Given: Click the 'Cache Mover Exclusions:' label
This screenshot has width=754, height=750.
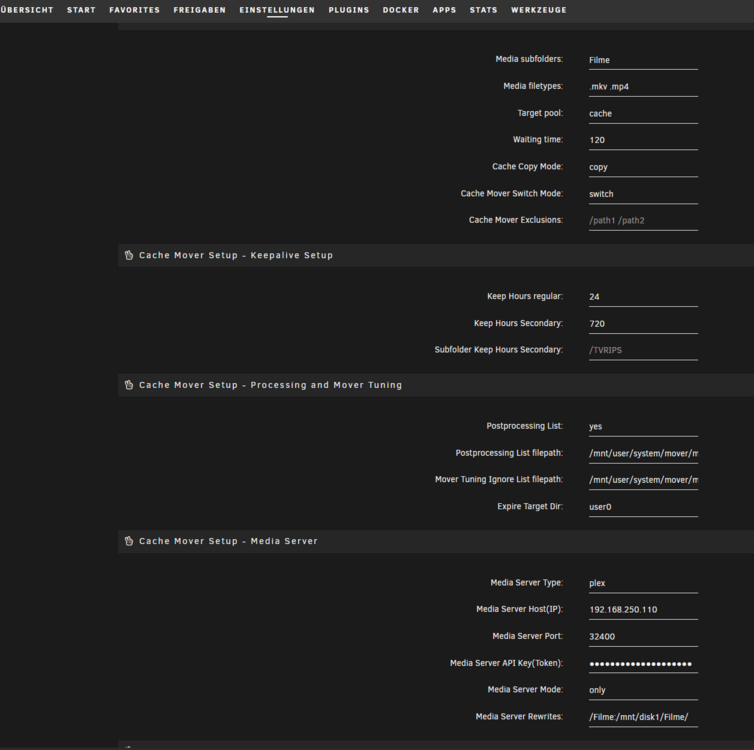Looking at the screenshot, I should tap(515, 220).
